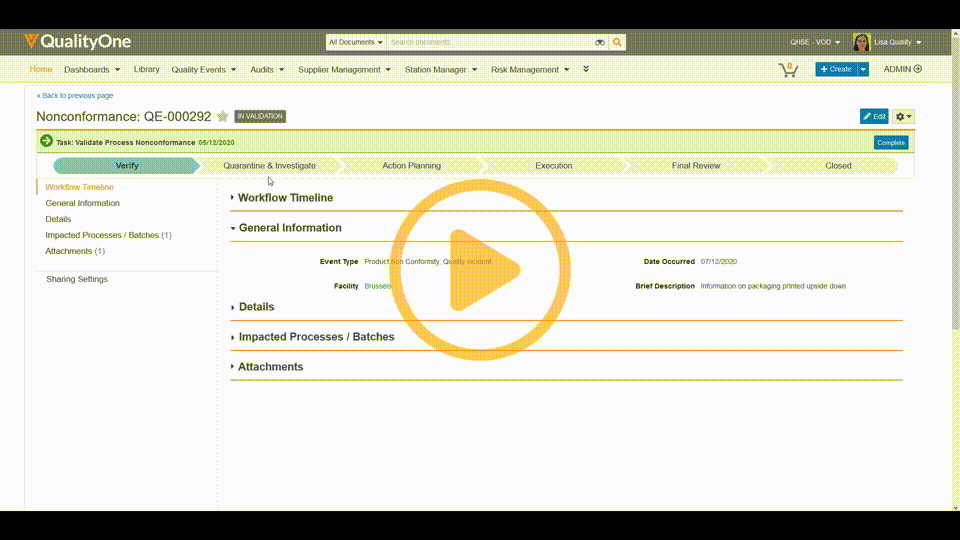Open the gear actions menu

tap(903, 116)
